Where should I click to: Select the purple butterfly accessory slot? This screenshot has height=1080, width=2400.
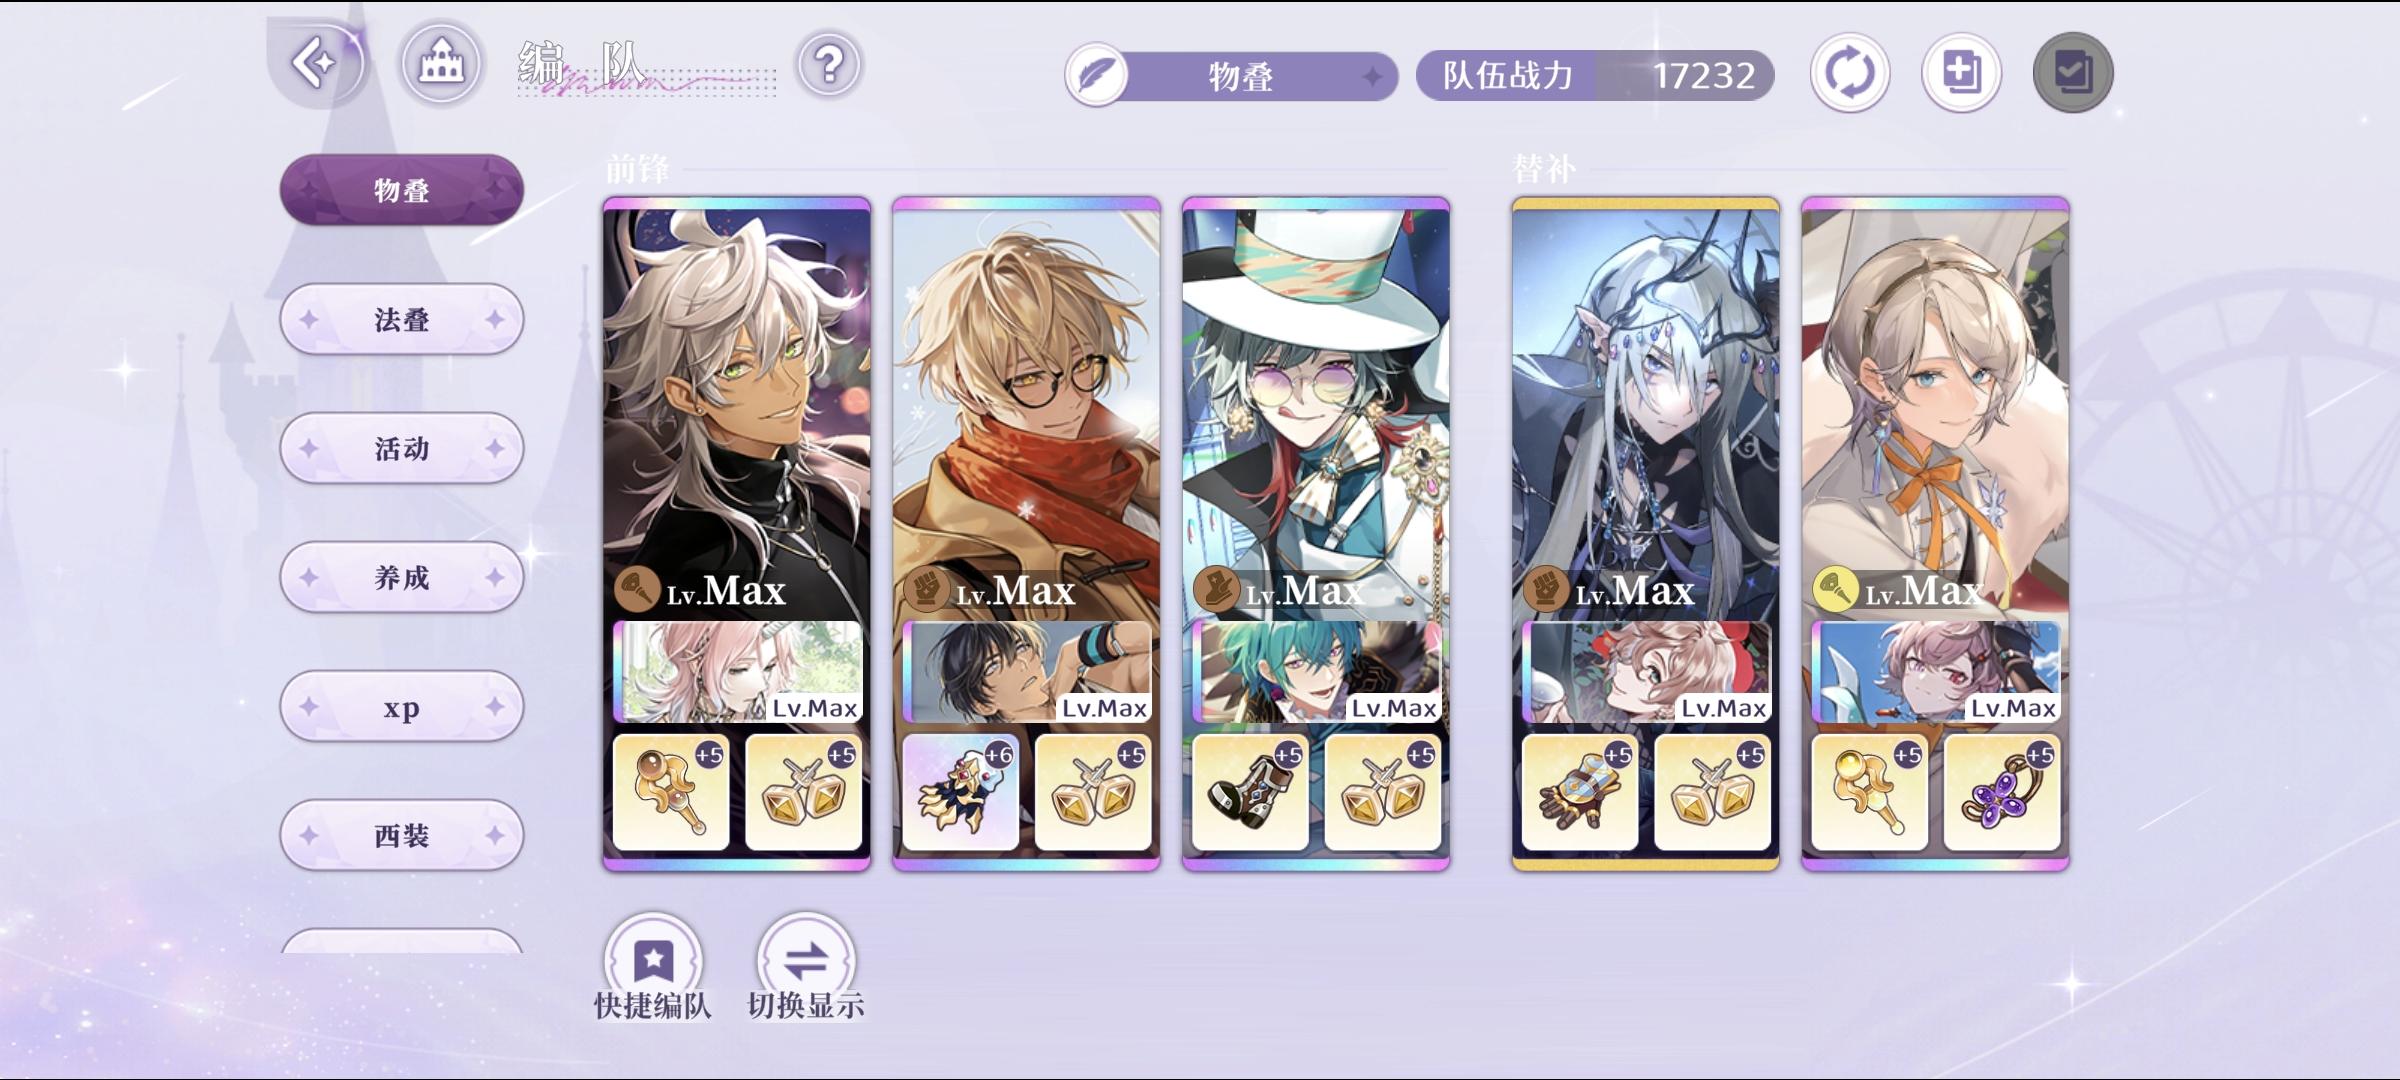[2002, 792]
